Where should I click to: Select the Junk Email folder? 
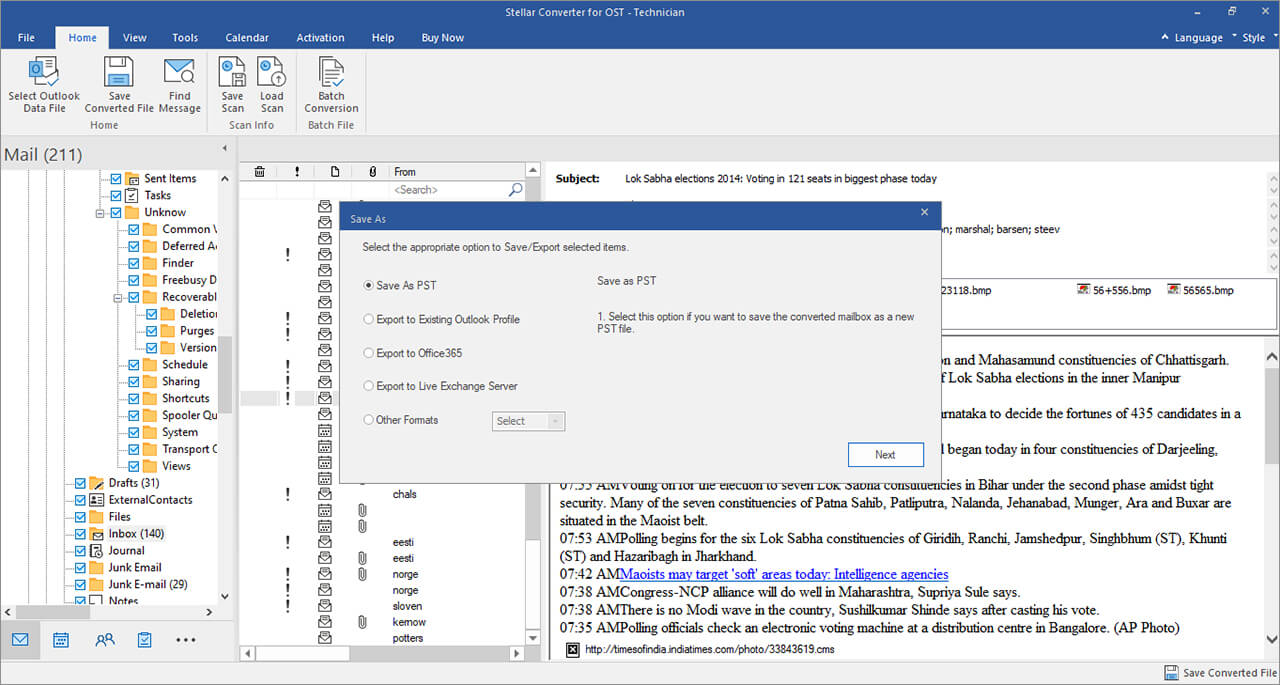(x=135, y=568)
